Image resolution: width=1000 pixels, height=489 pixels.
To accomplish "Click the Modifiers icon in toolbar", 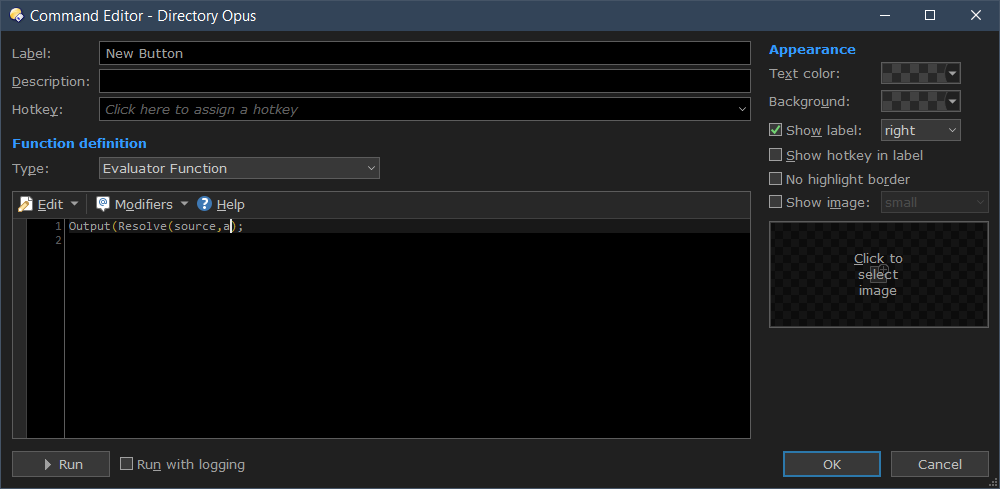I will tap(102, 204).
